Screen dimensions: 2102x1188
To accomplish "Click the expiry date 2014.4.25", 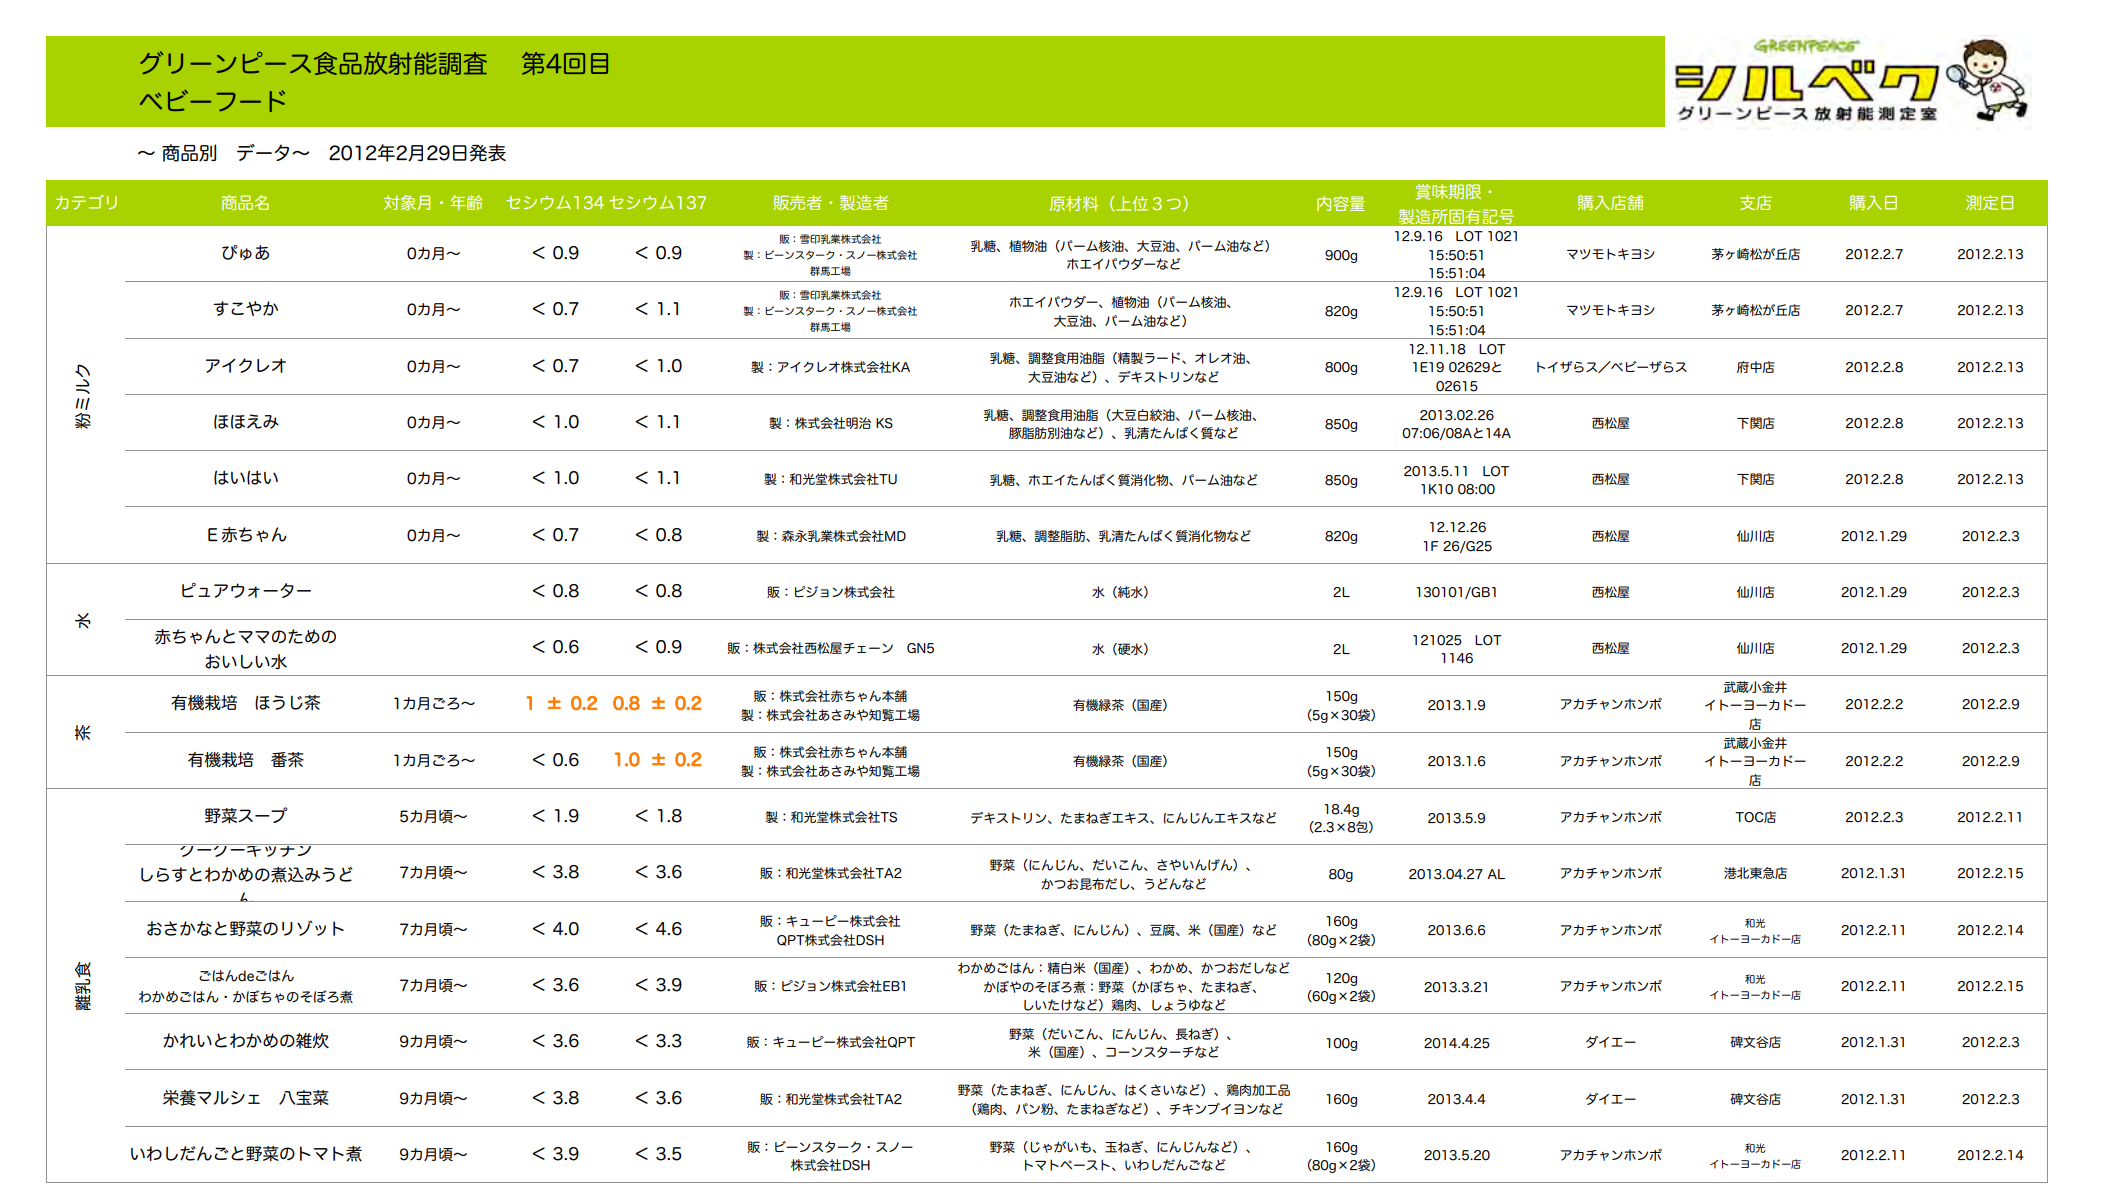I will pyautogui.click(x=1456, y=1043).
